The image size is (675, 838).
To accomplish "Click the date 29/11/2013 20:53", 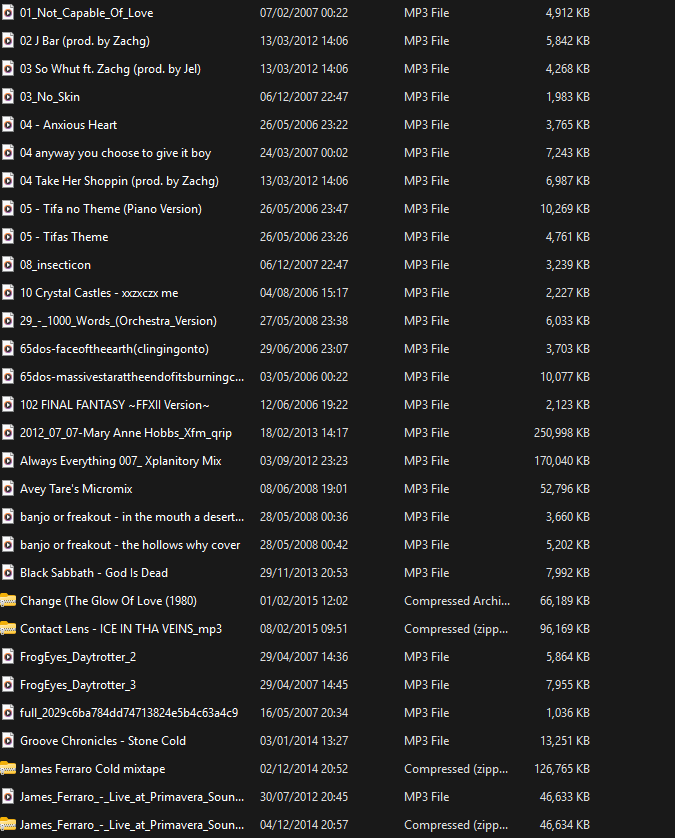I will (x=304, y=572).
